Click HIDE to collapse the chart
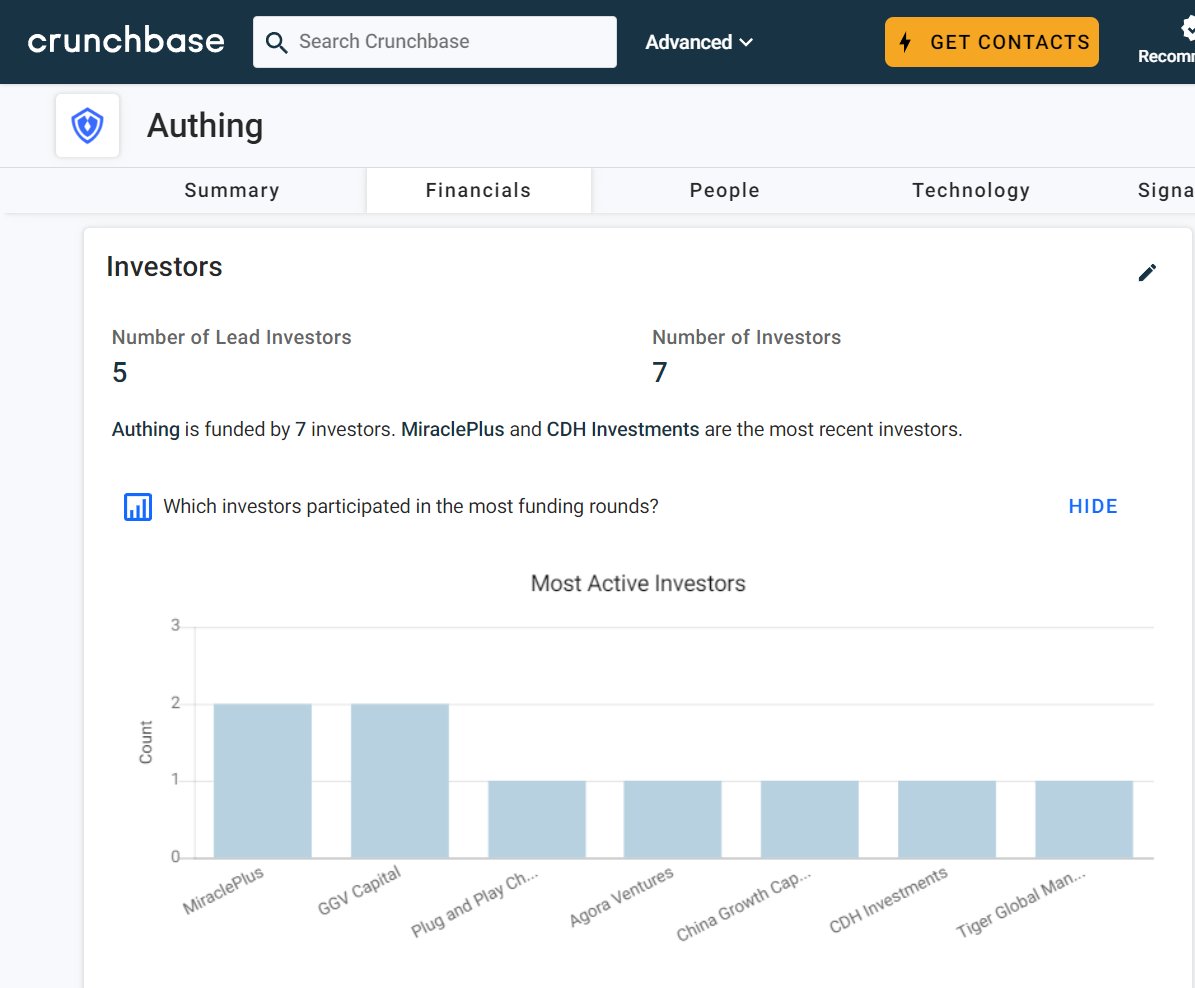 1093,506
